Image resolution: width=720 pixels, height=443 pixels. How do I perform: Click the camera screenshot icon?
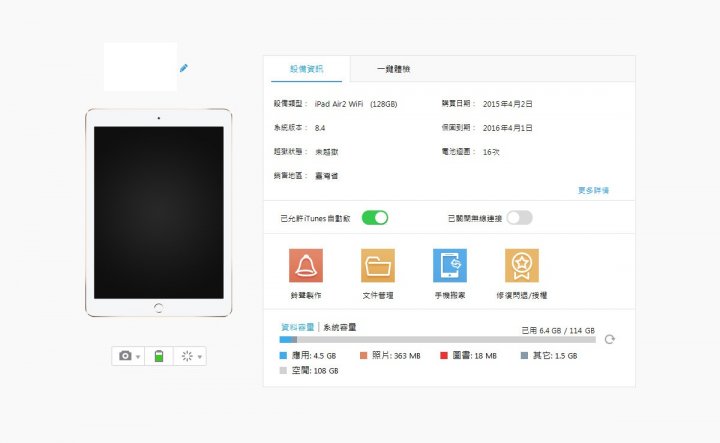(x=125, y=356)
